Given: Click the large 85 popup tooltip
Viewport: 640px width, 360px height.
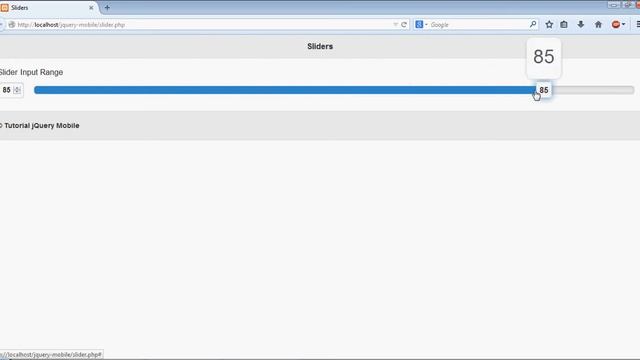Looking at the screenshot, I should click(544, 57).
